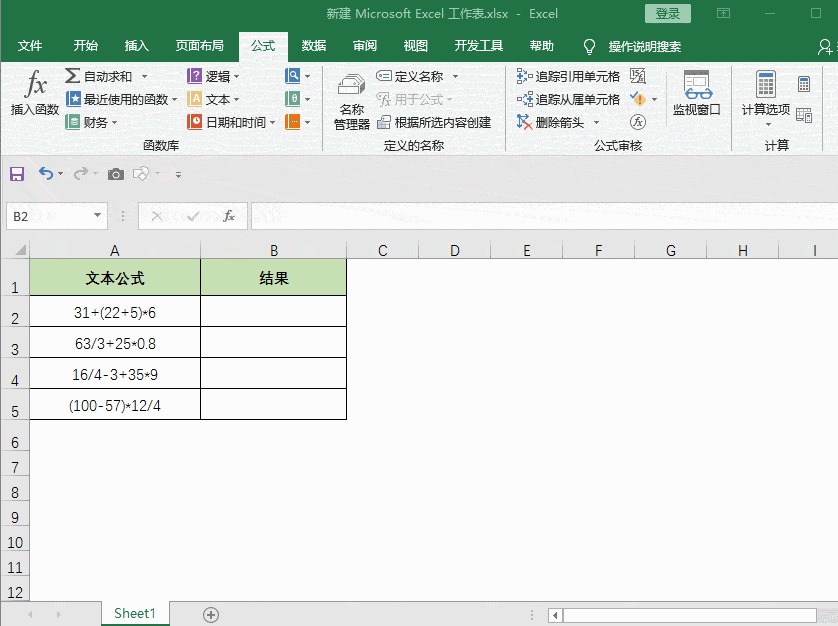Image resolution: width=838 pixels, height=626 pixels.
Task: Expand the Lookup & Reference dropdown arrow
Action: coord(307,76)
